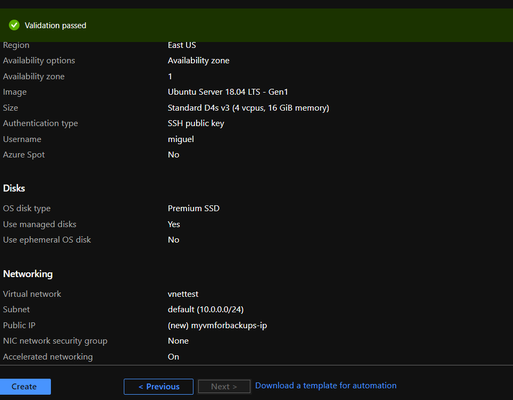Image resolution: width=513 pixels, height=400 pixels.
Task: Click the Accelerated networking On value
Action: (x=173, y=357)
